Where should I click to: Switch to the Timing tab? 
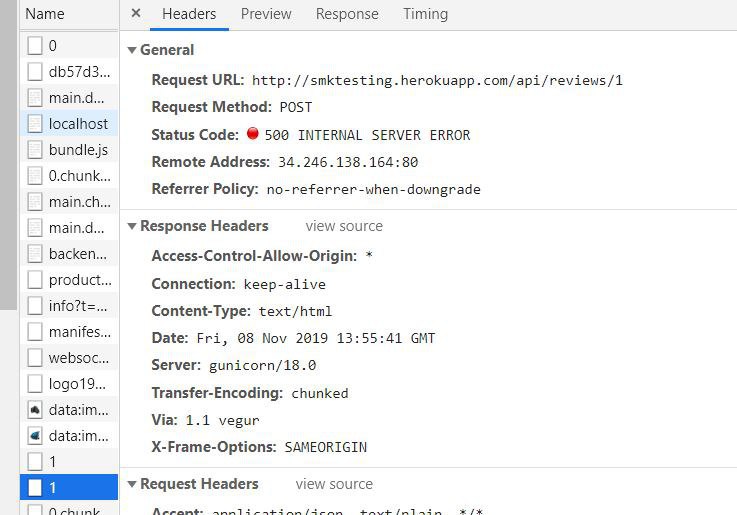(425, 14)
